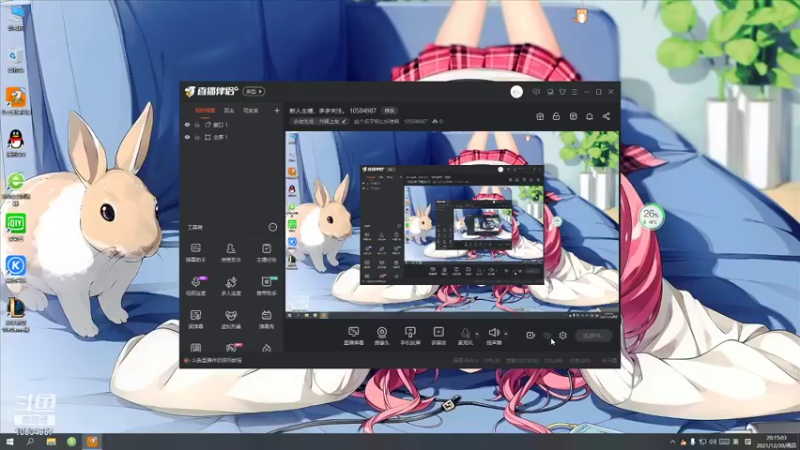Add a new scene with the plus icon

277,110
